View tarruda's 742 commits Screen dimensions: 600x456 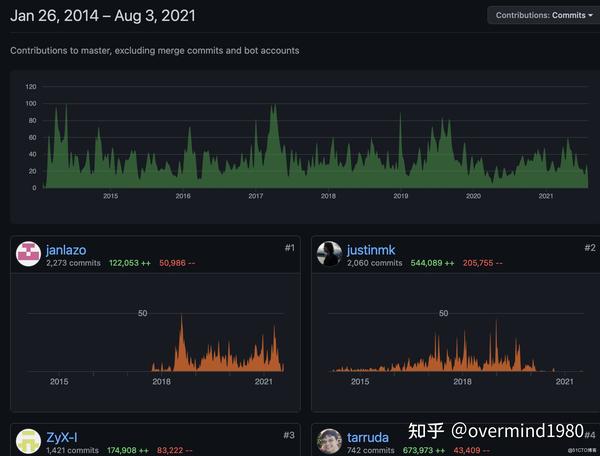370,451
